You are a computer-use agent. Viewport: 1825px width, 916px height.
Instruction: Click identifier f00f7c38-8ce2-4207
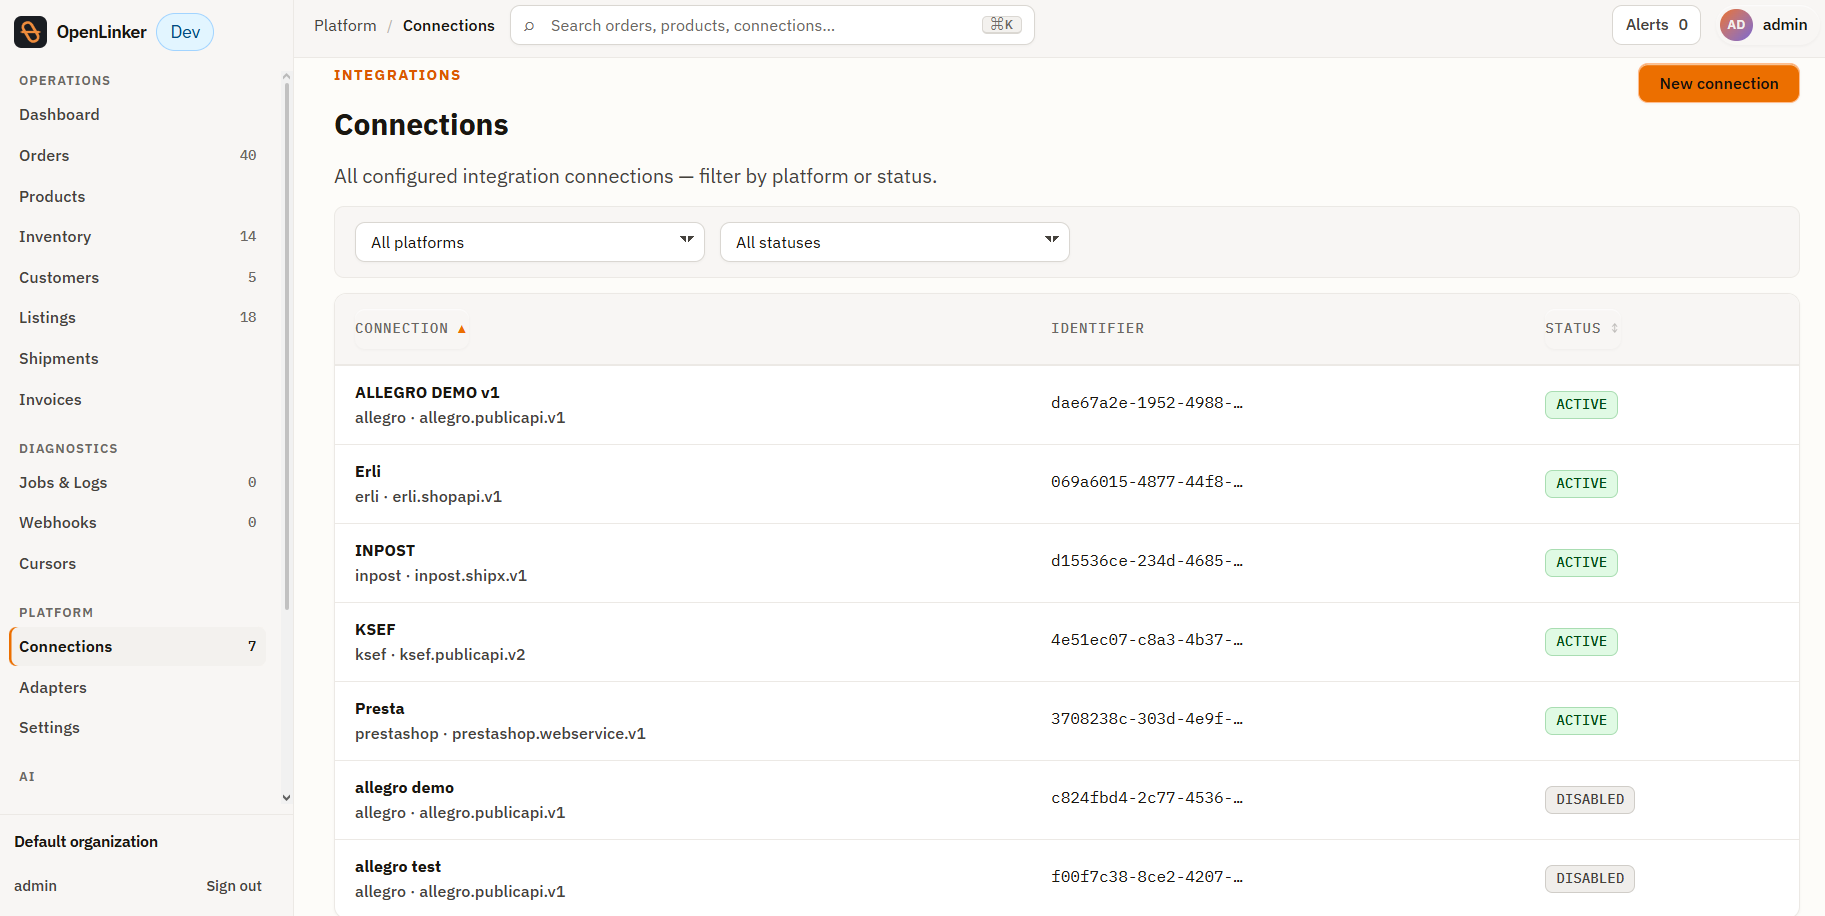1146,877
